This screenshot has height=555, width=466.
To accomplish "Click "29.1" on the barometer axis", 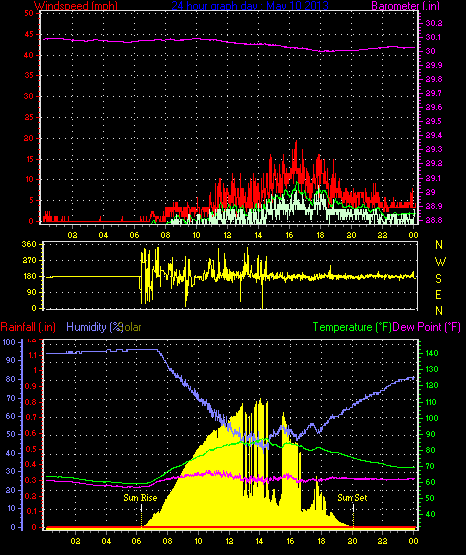I will tap(434, 178).
